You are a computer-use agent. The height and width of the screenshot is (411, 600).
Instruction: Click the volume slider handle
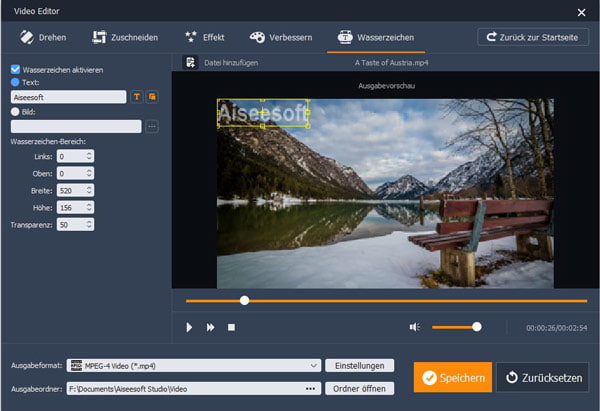coord(477,326)
